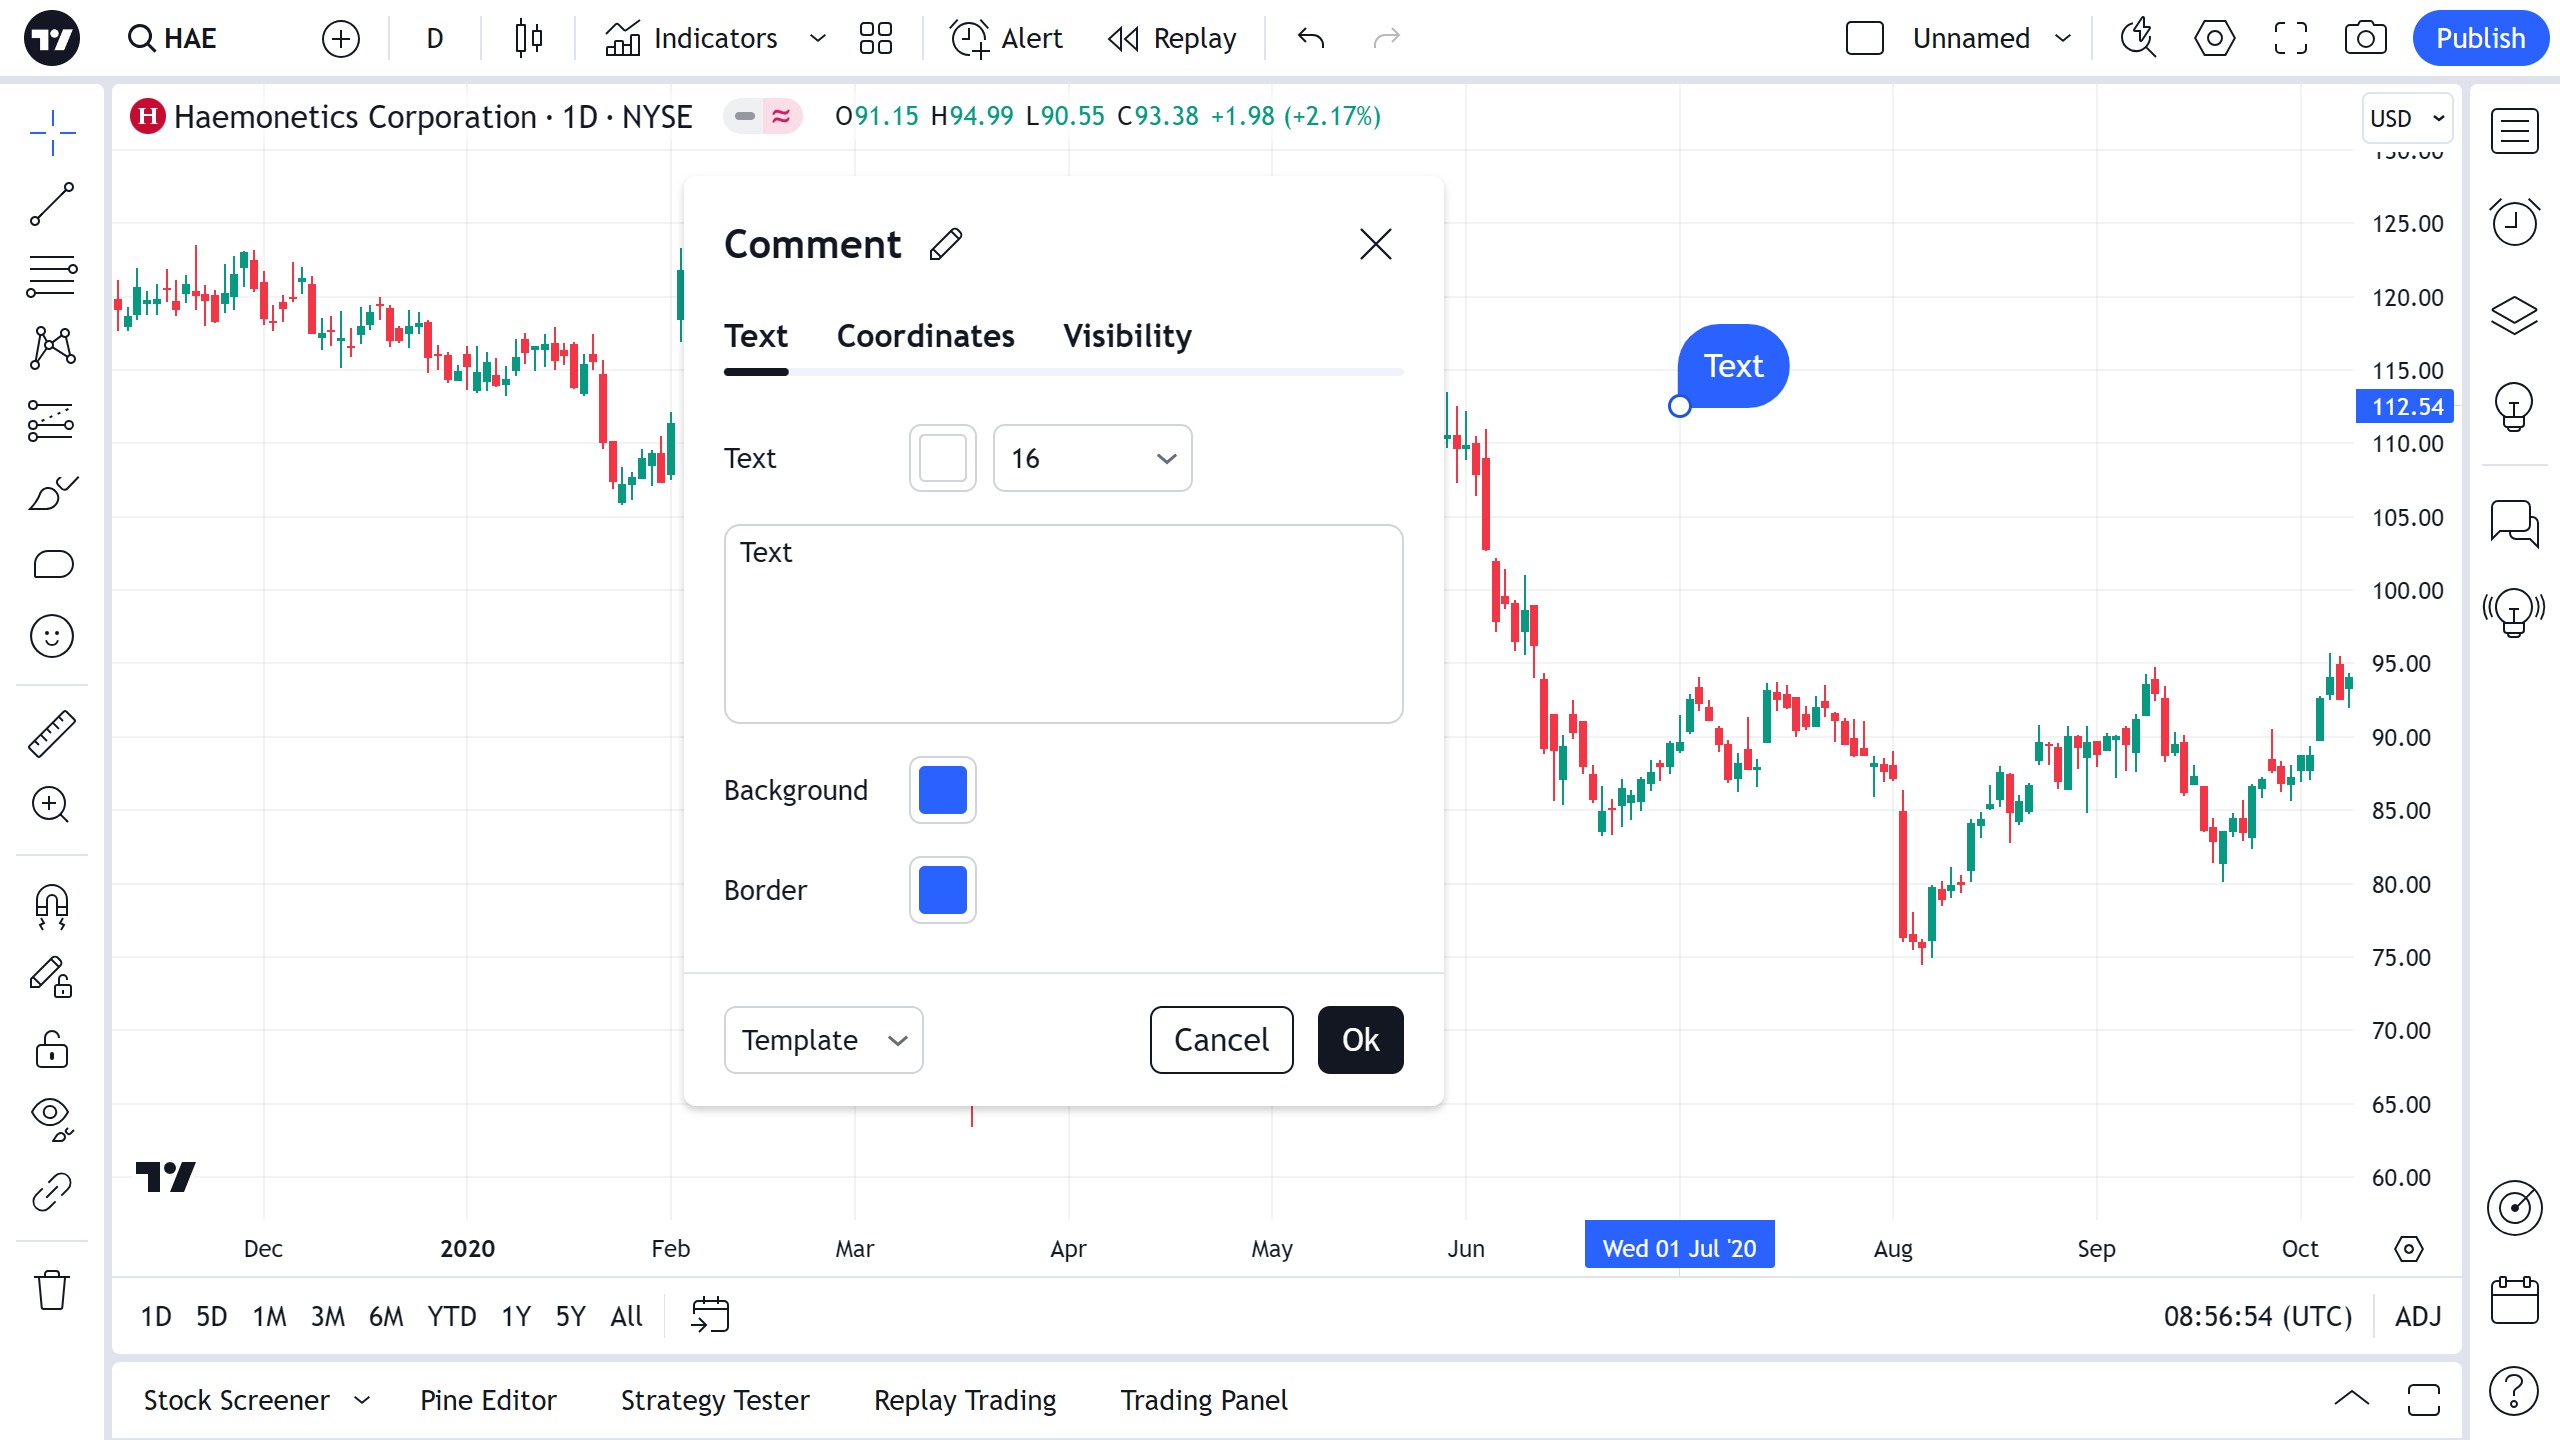Take a chart snapshot with camera icon
This screenshot has width=2560, height=1440.
[x=2365, y=39]
